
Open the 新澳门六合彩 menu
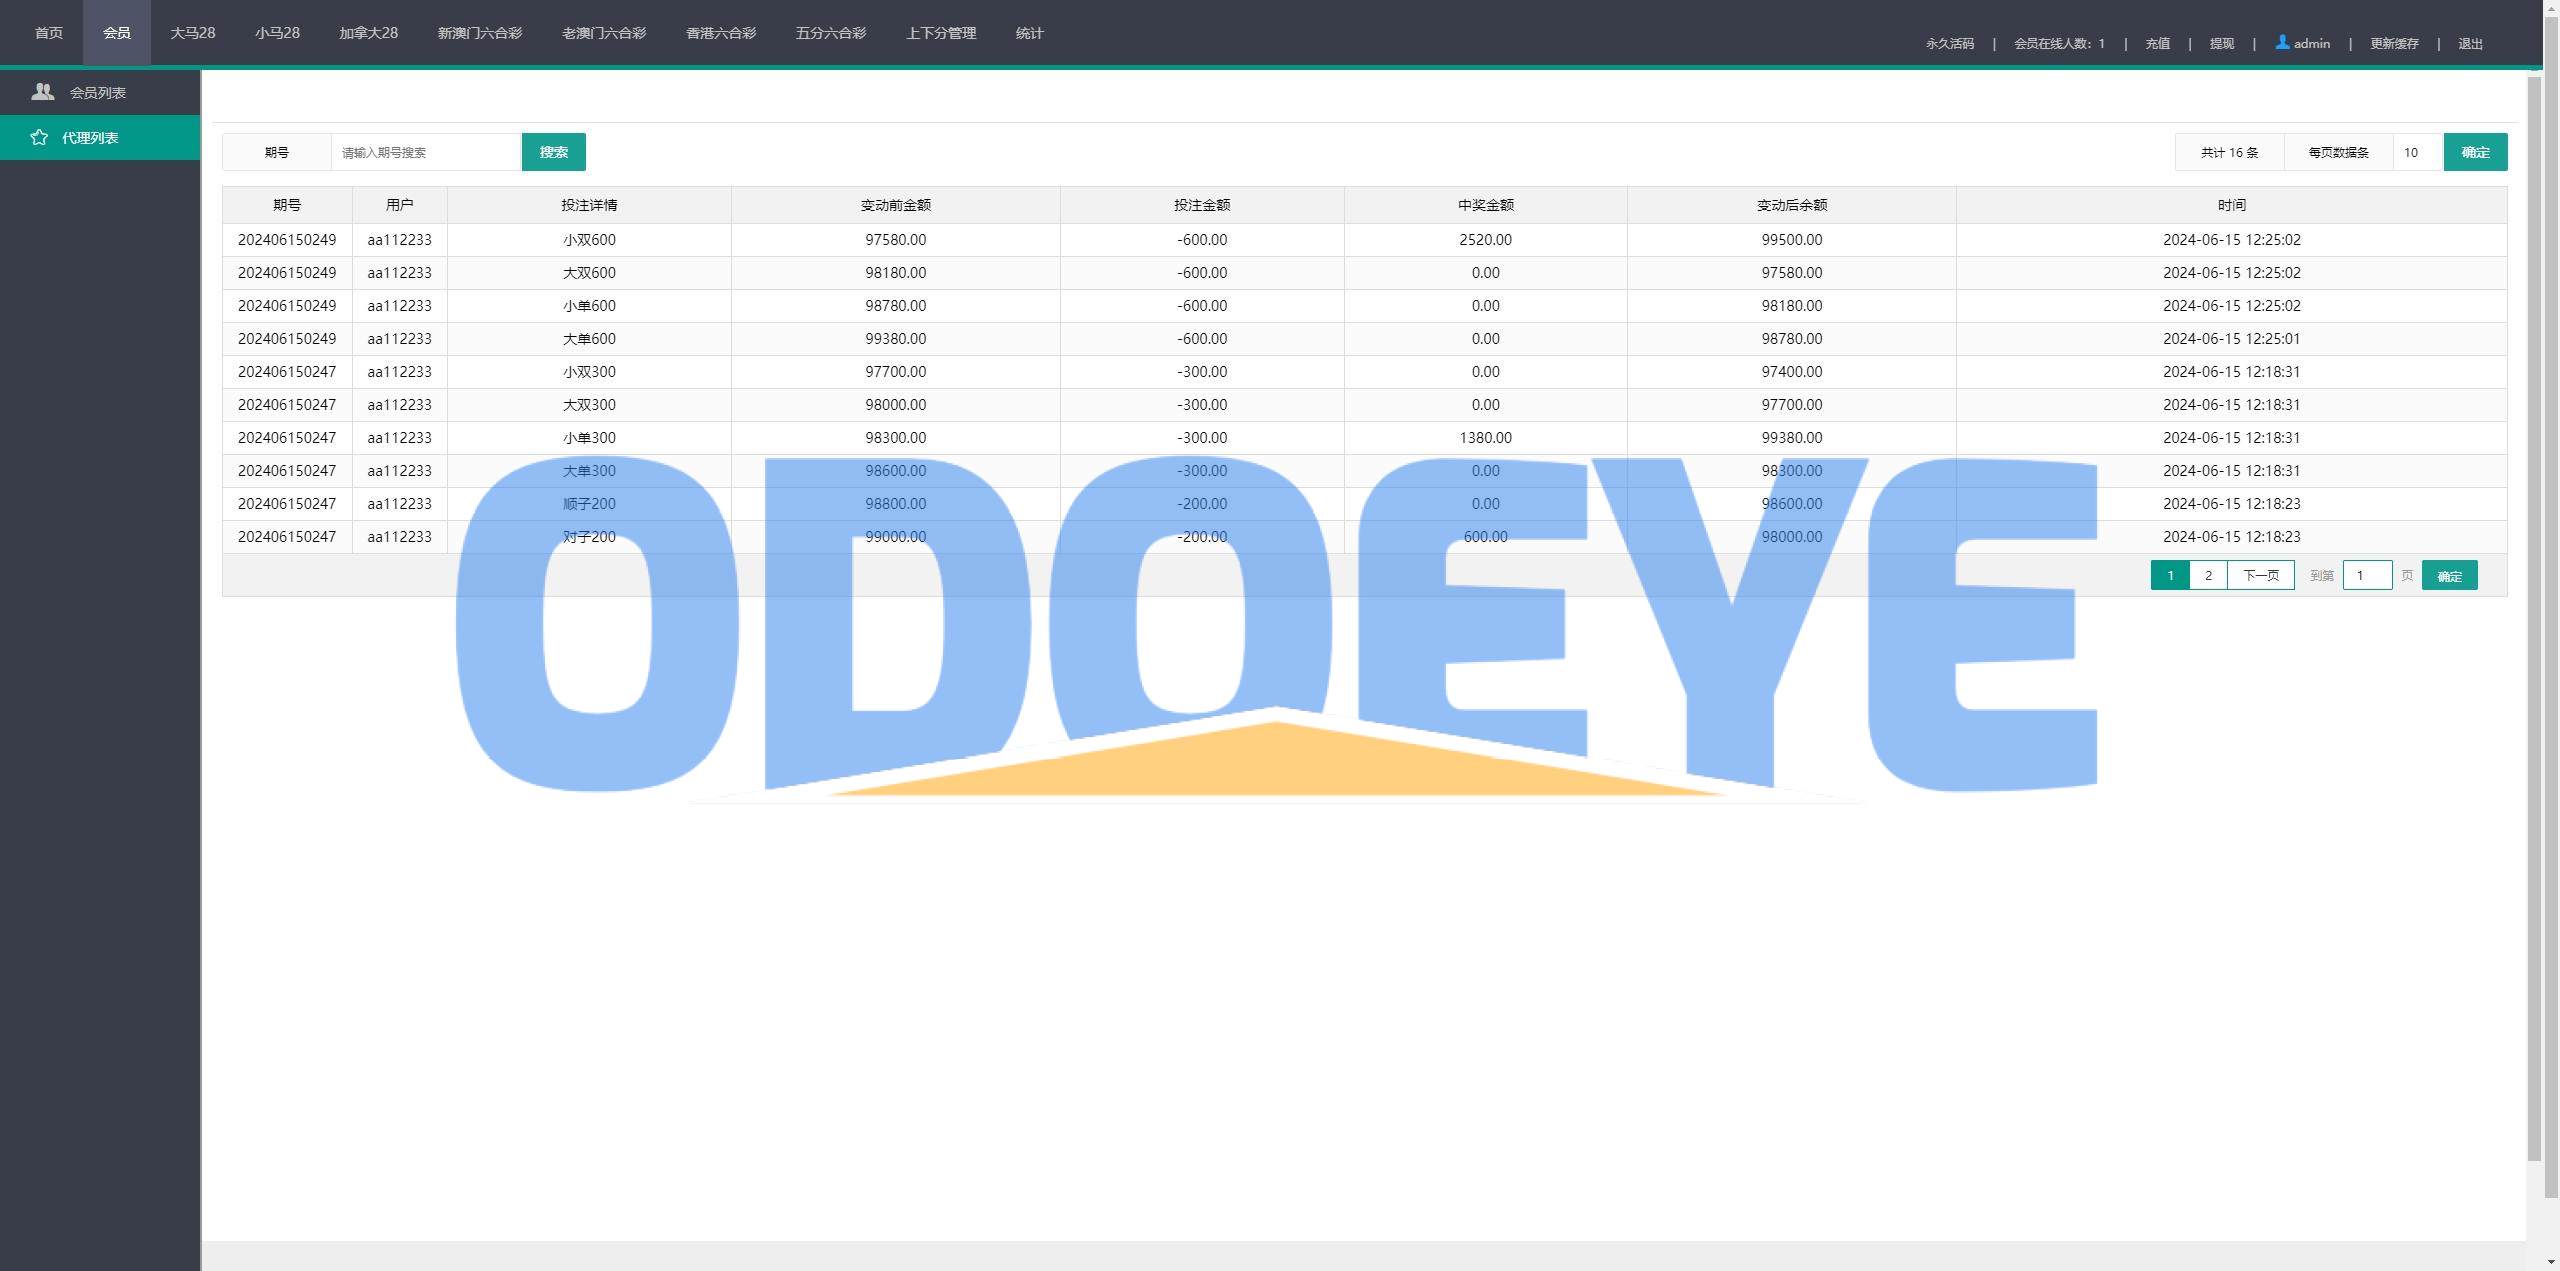[480, 33]
